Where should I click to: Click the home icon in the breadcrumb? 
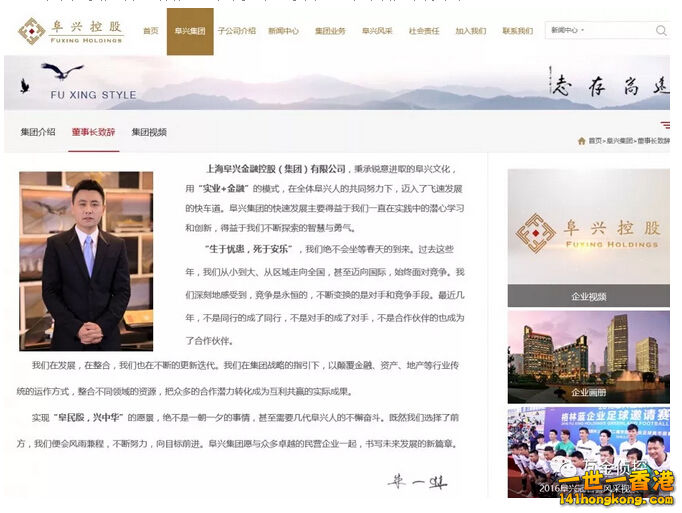click(582, 141)
